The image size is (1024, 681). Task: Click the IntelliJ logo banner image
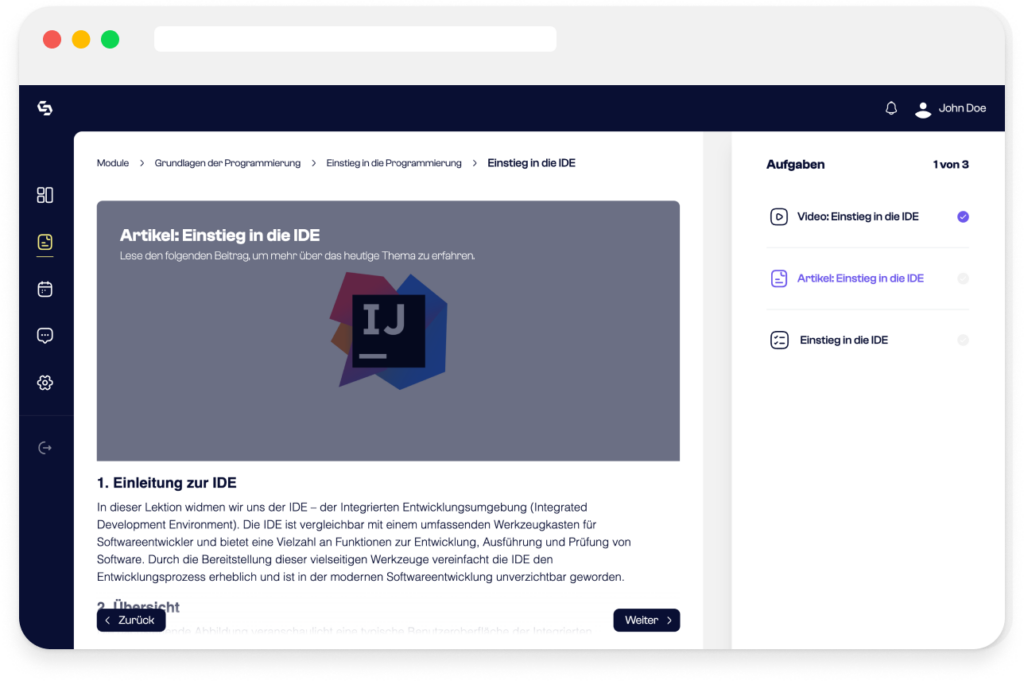pyautogui.click(x=389, y=331)
